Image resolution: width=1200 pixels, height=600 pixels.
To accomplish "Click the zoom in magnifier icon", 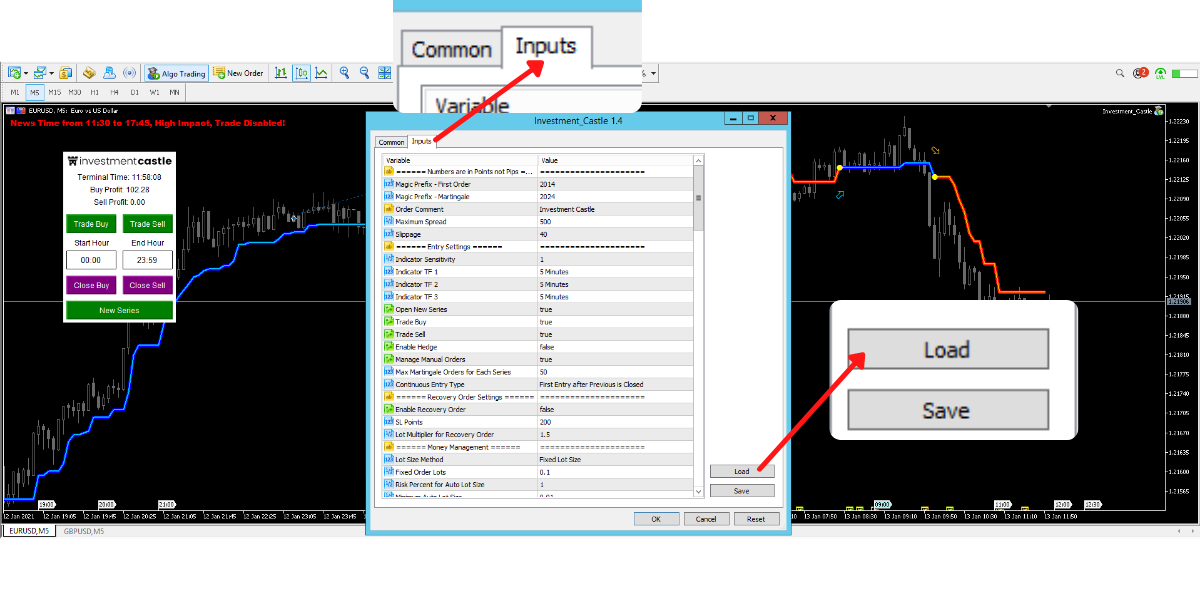I will (x=344, y=73).
